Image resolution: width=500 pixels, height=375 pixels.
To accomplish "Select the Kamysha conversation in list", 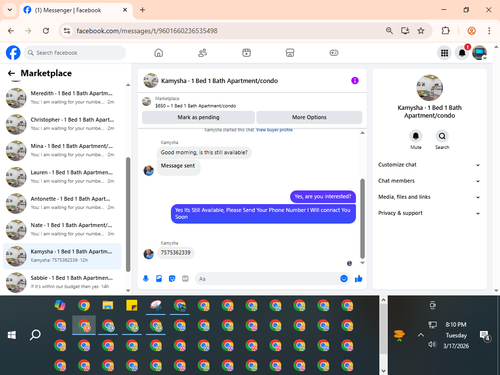I will 62,256.
